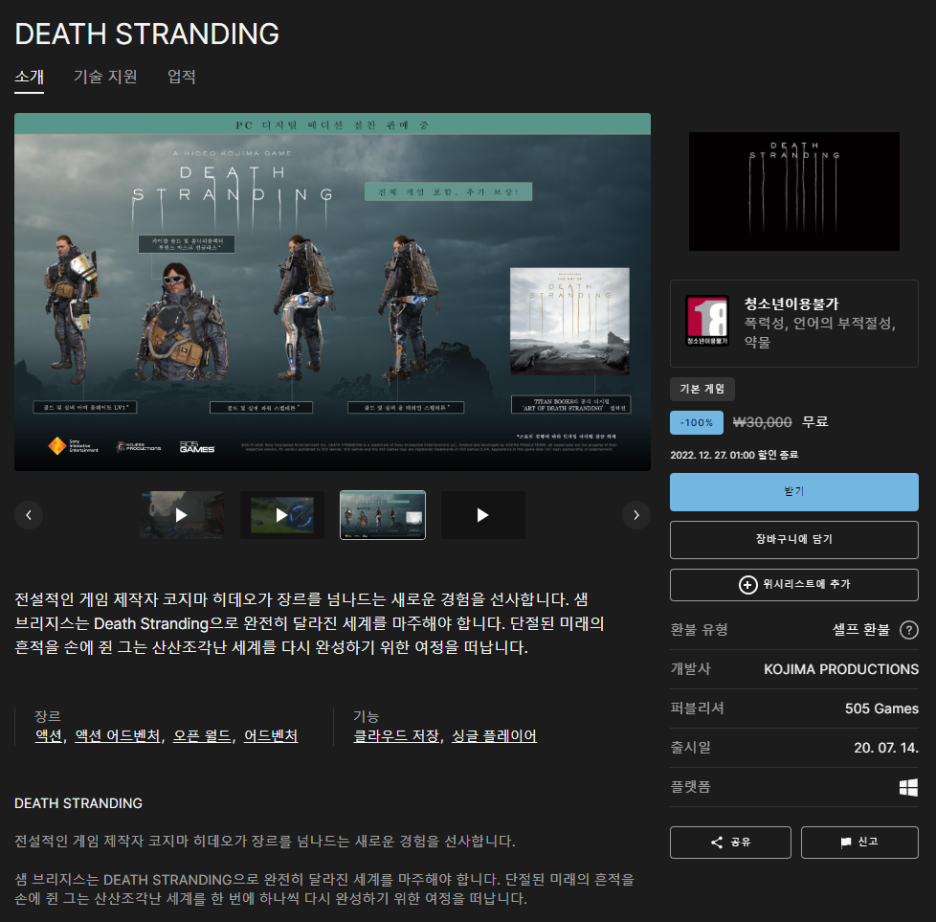The image size is (936, 922).
Task: Open the 액션 genre link
Action: point(49,736)
